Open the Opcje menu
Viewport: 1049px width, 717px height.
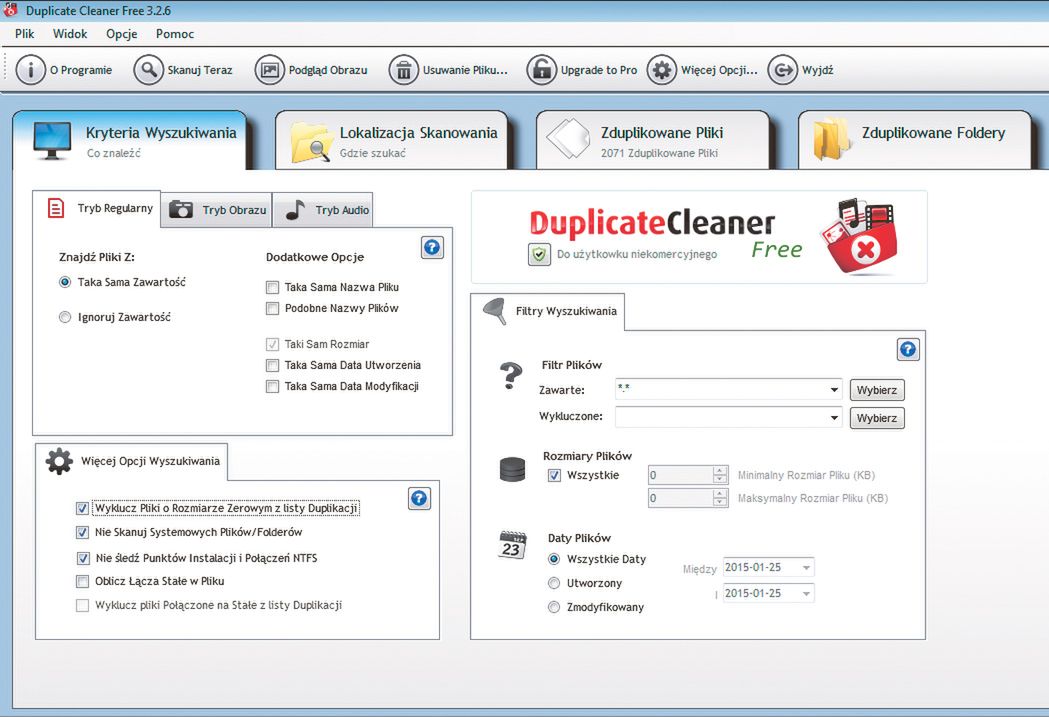click(122, 34)
